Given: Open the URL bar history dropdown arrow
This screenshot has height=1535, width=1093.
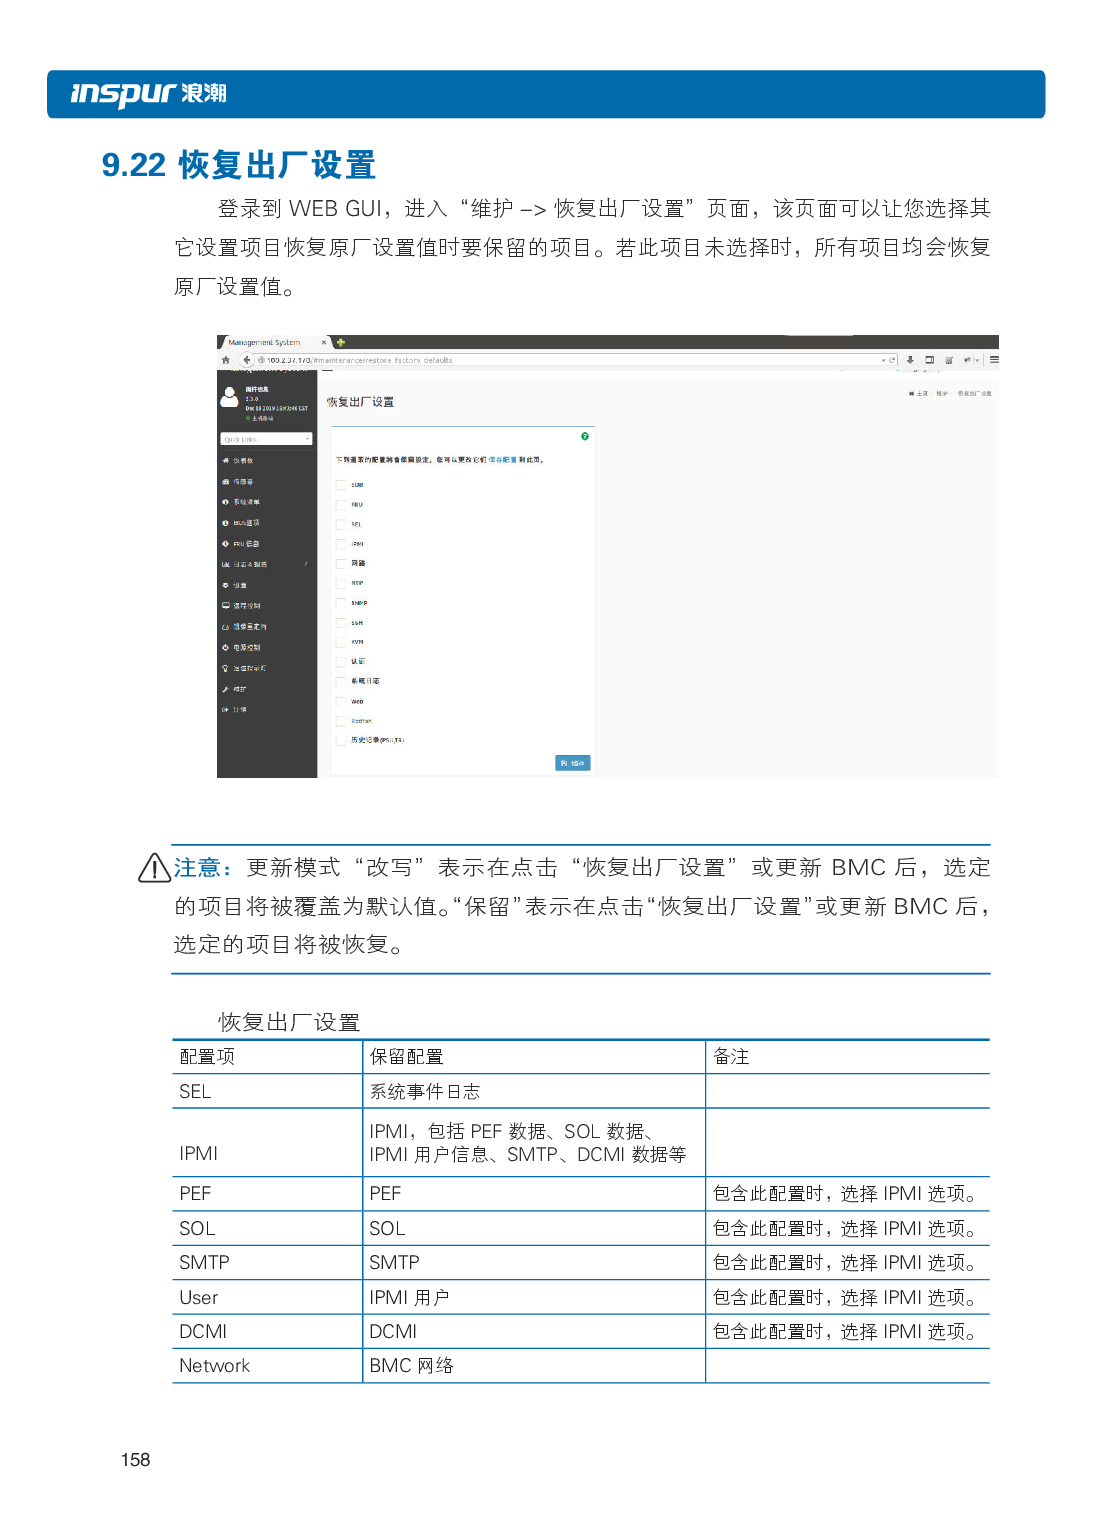Looking at the screenshot, I should (x=882, y=360).
